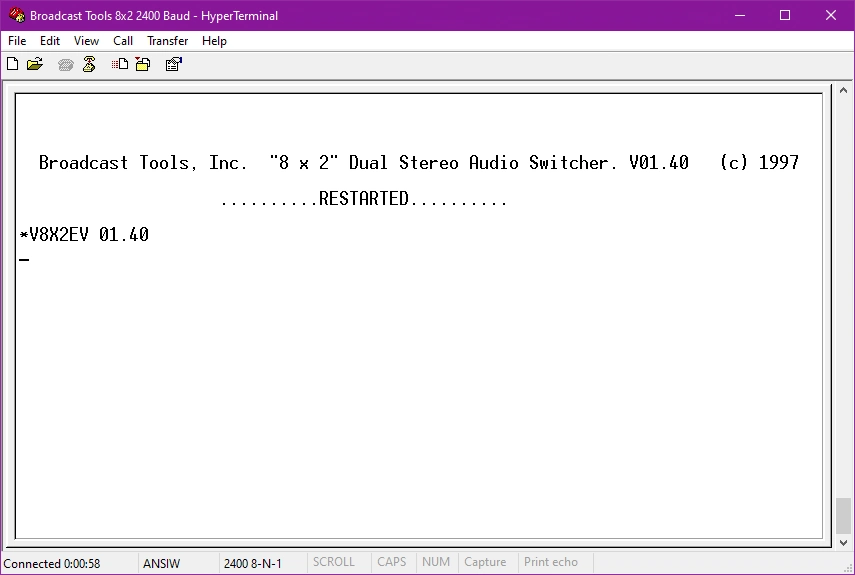Image resolution: width=855 pixels, height=575 pixels.
Task: Click the CAPS status indicator
Action: [x=392, y=562]
